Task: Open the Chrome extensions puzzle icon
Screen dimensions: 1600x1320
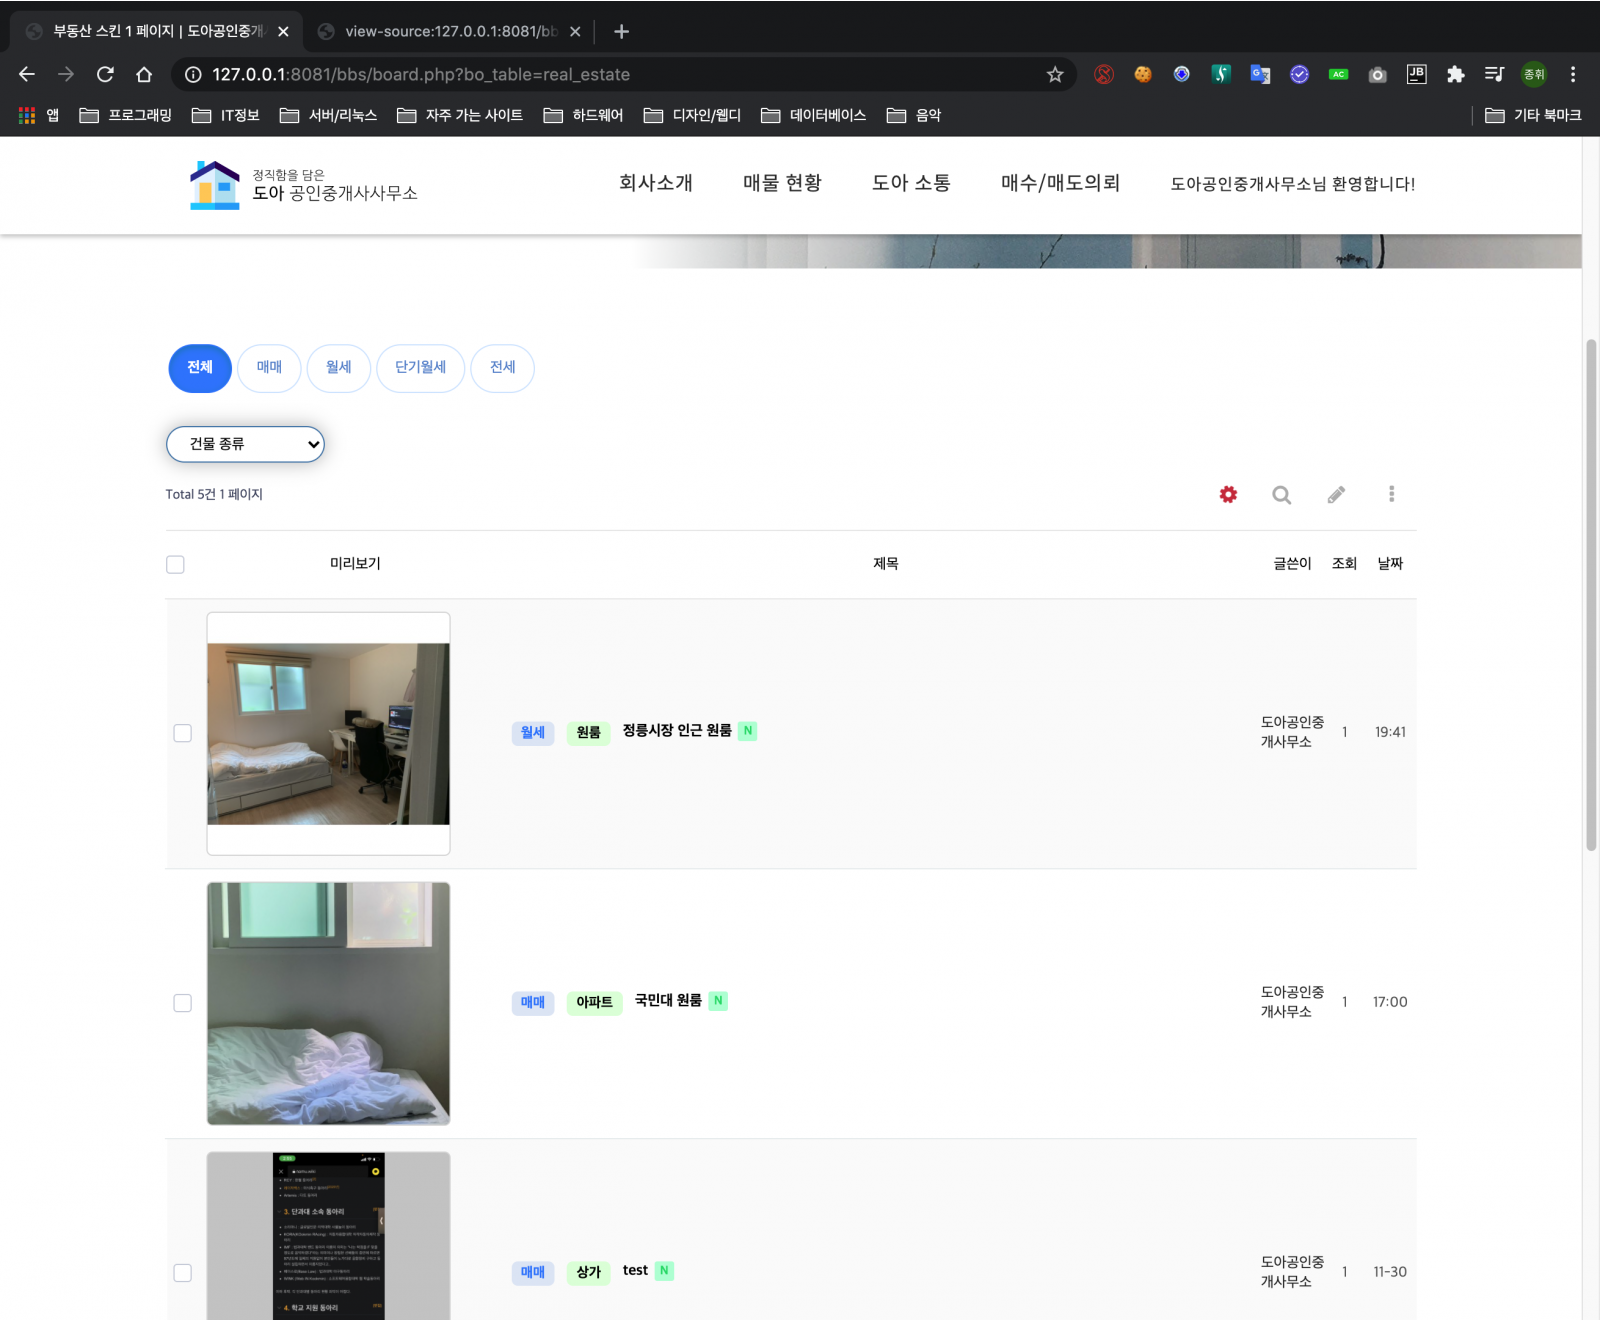Action: (1455, 75)
